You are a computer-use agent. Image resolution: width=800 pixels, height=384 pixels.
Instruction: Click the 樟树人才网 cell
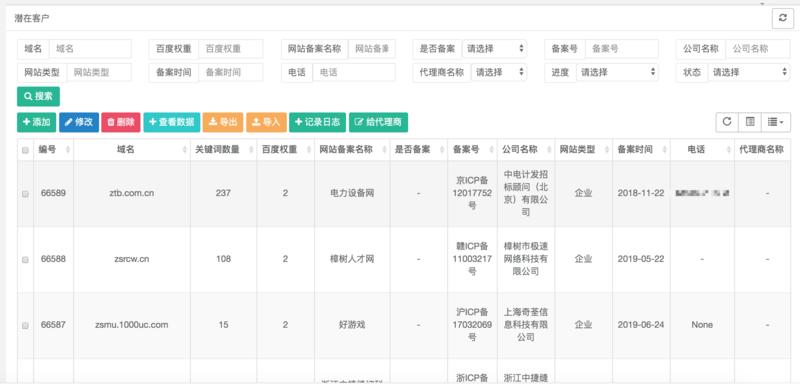[352, 259]
